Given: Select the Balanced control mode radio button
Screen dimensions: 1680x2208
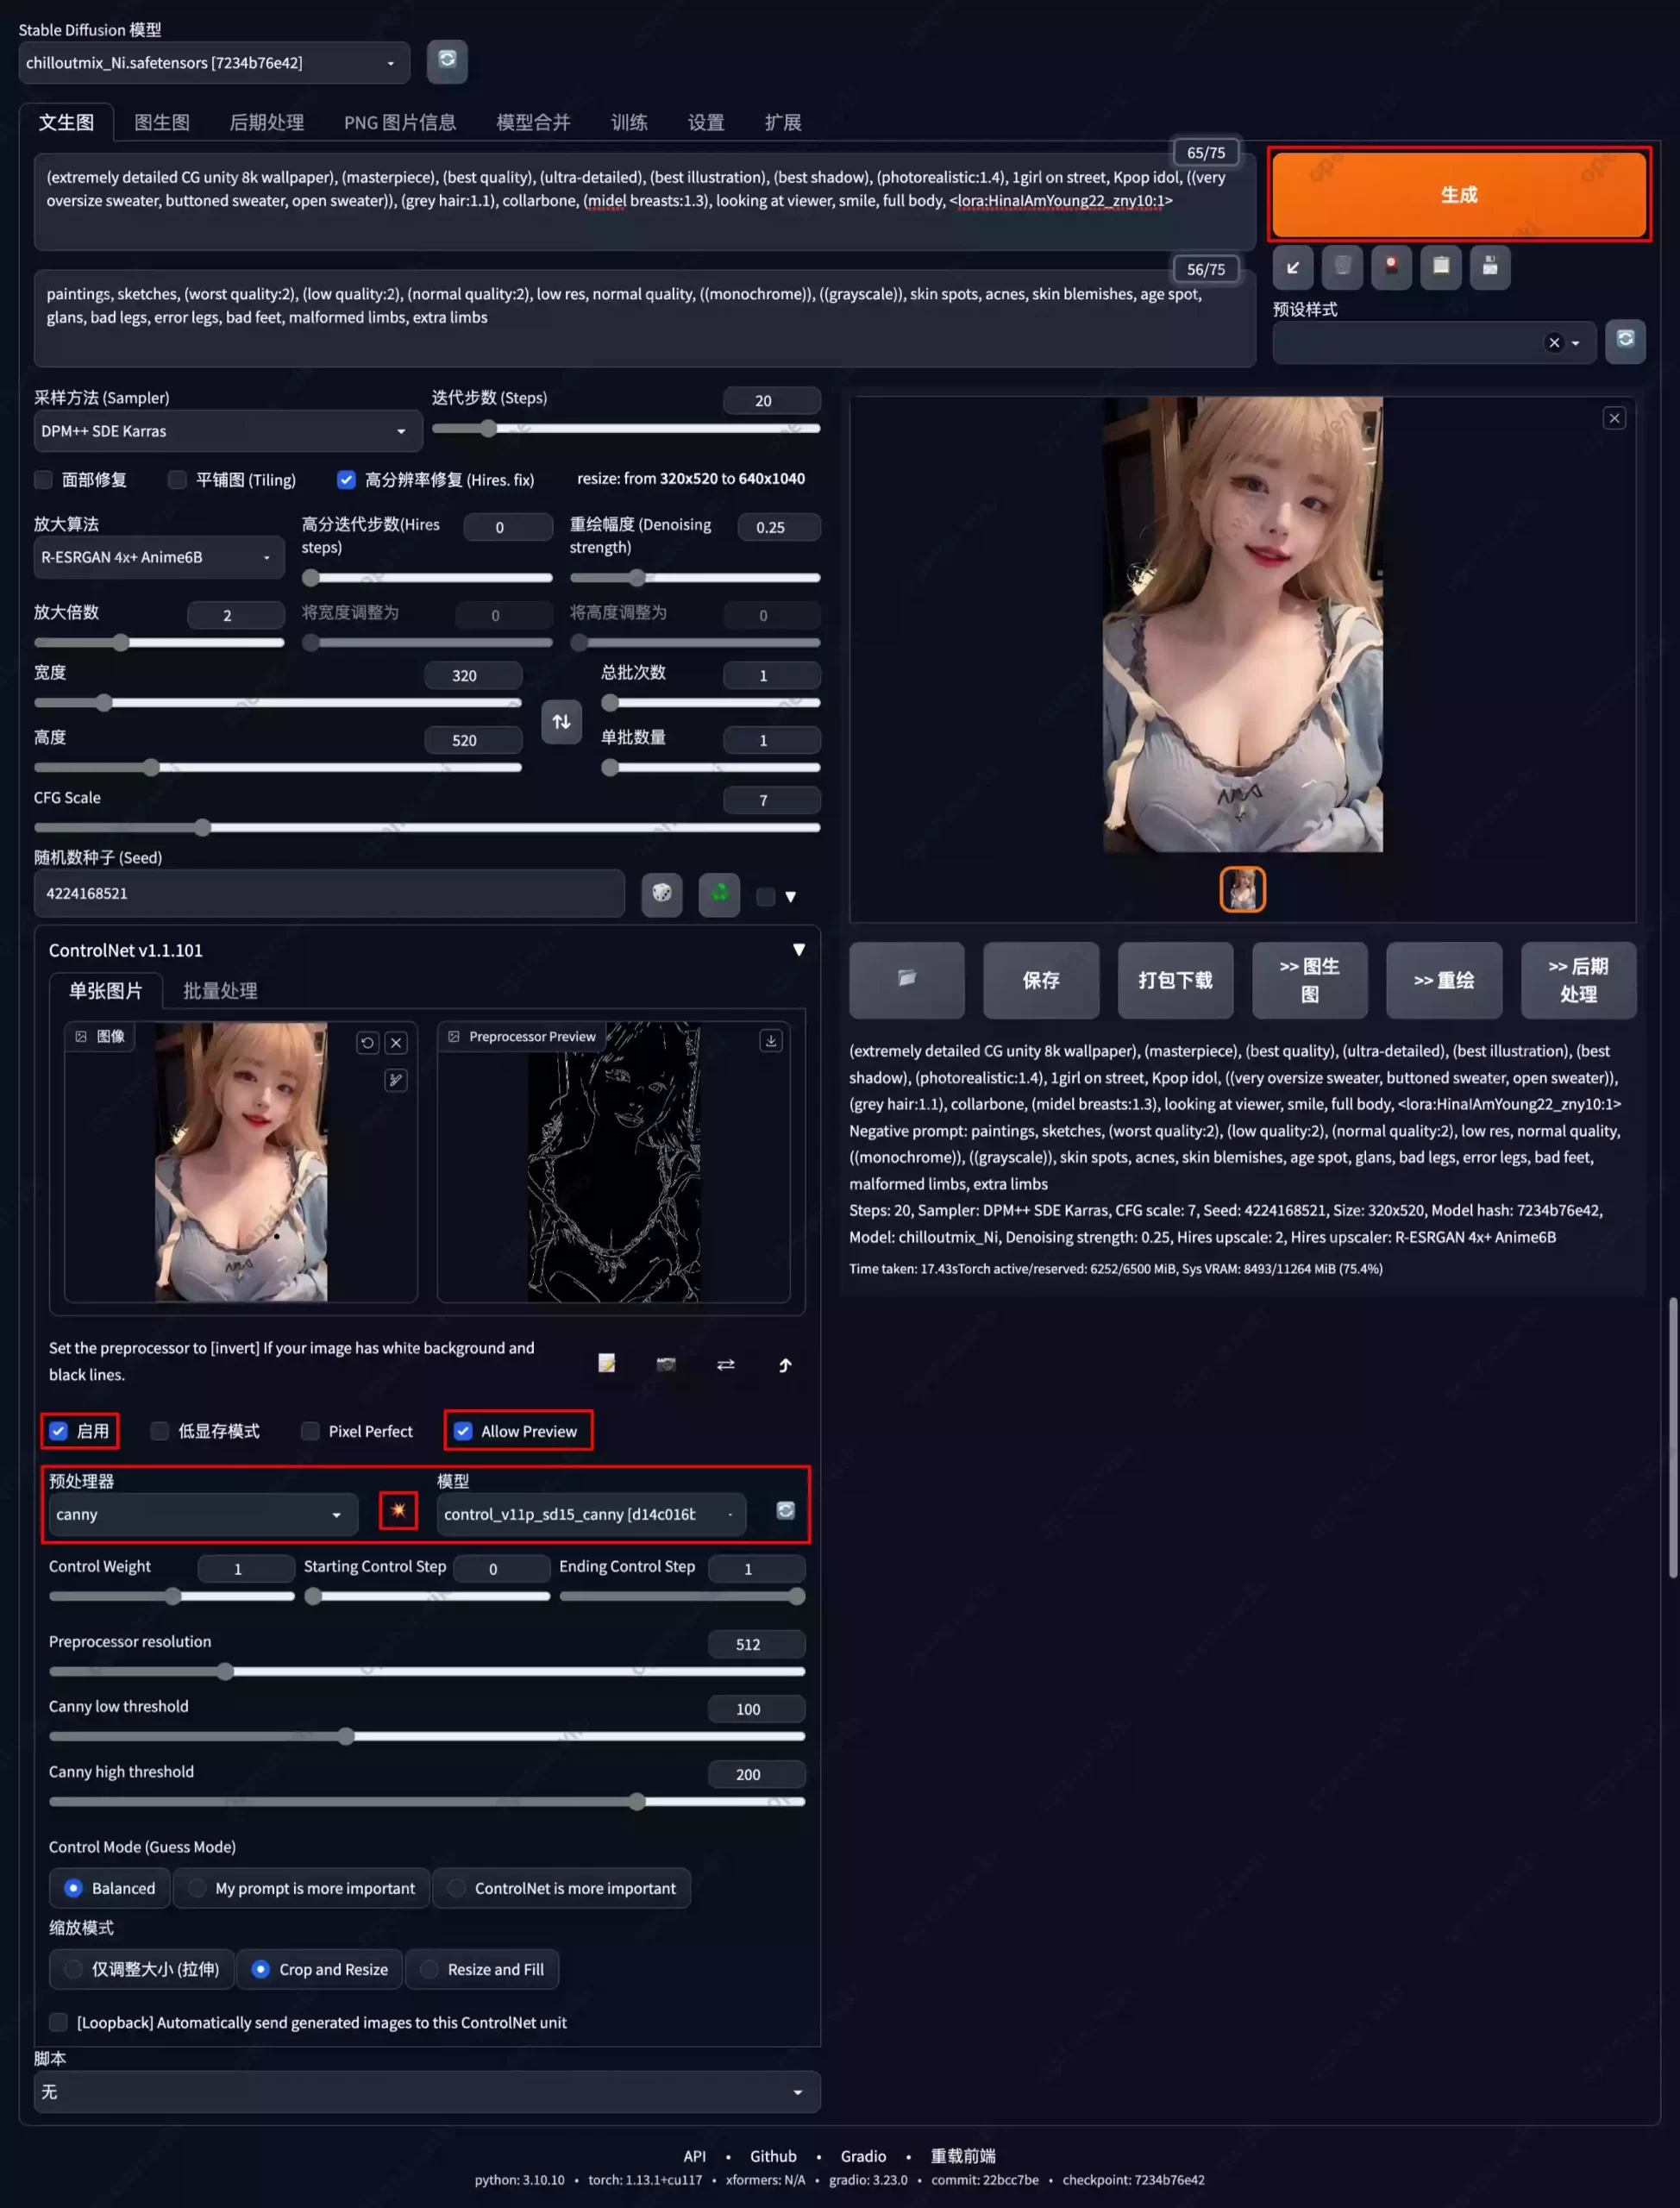Looking at the screenshot, I should (x=72, y=1889).
